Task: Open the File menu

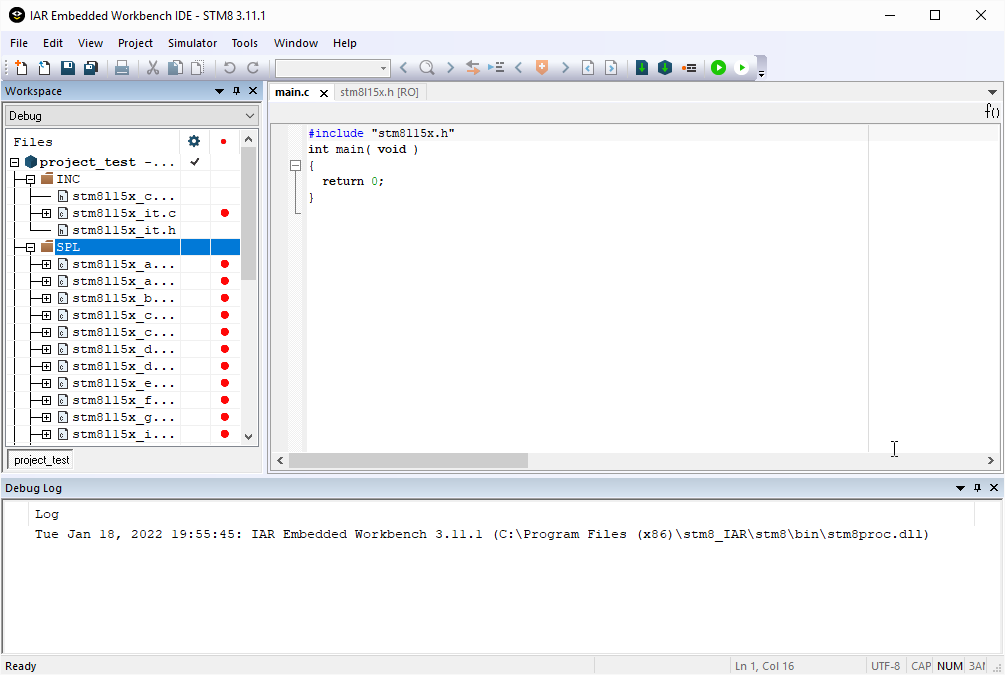Action: (x=19, y=43)
